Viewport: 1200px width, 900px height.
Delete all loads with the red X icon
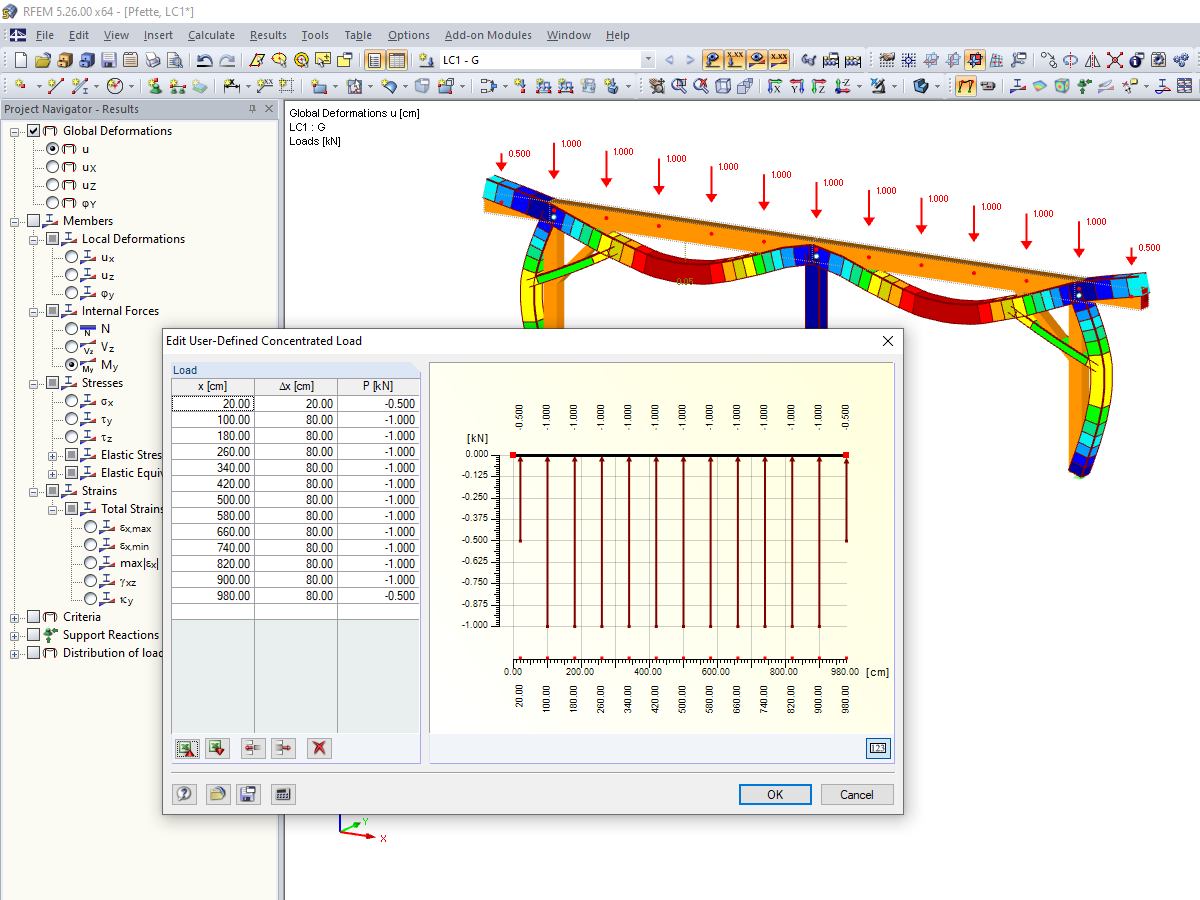[319, 748]
